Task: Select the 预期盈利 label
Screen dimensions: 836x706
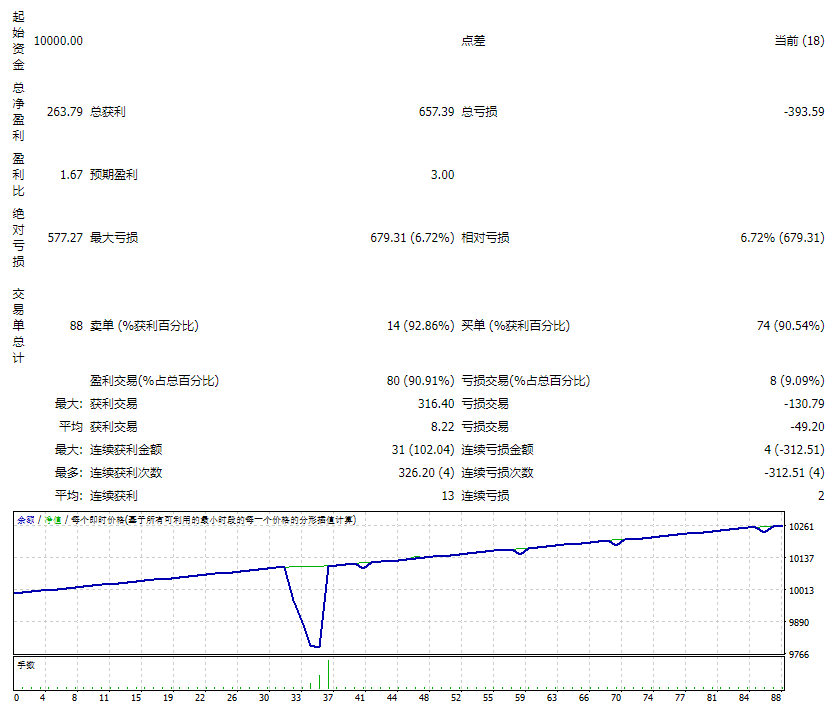Action: tap(114, 174)
